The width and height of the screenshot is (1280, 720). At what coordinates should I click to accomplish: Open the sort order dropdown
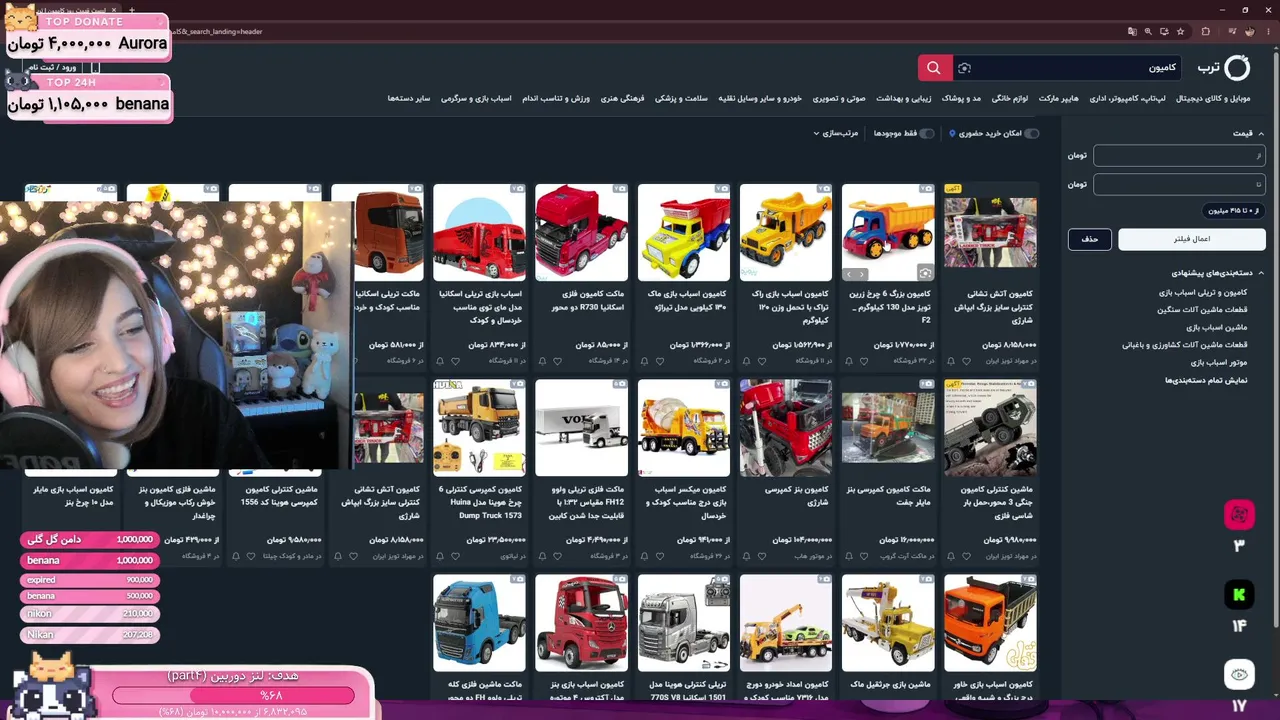(836, 133)
